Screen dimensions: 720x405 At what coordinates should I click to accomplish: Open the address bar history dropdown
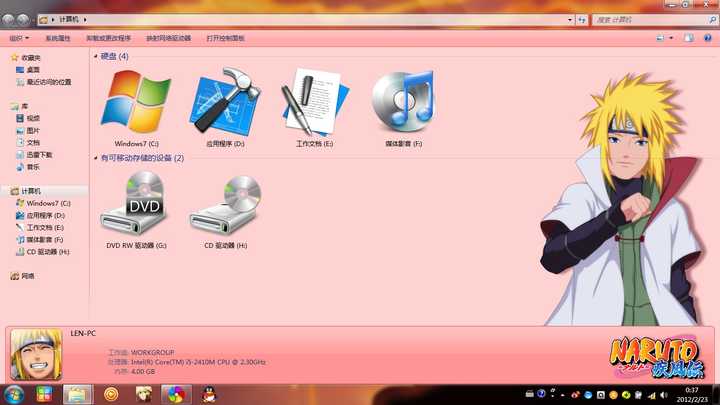570,20
